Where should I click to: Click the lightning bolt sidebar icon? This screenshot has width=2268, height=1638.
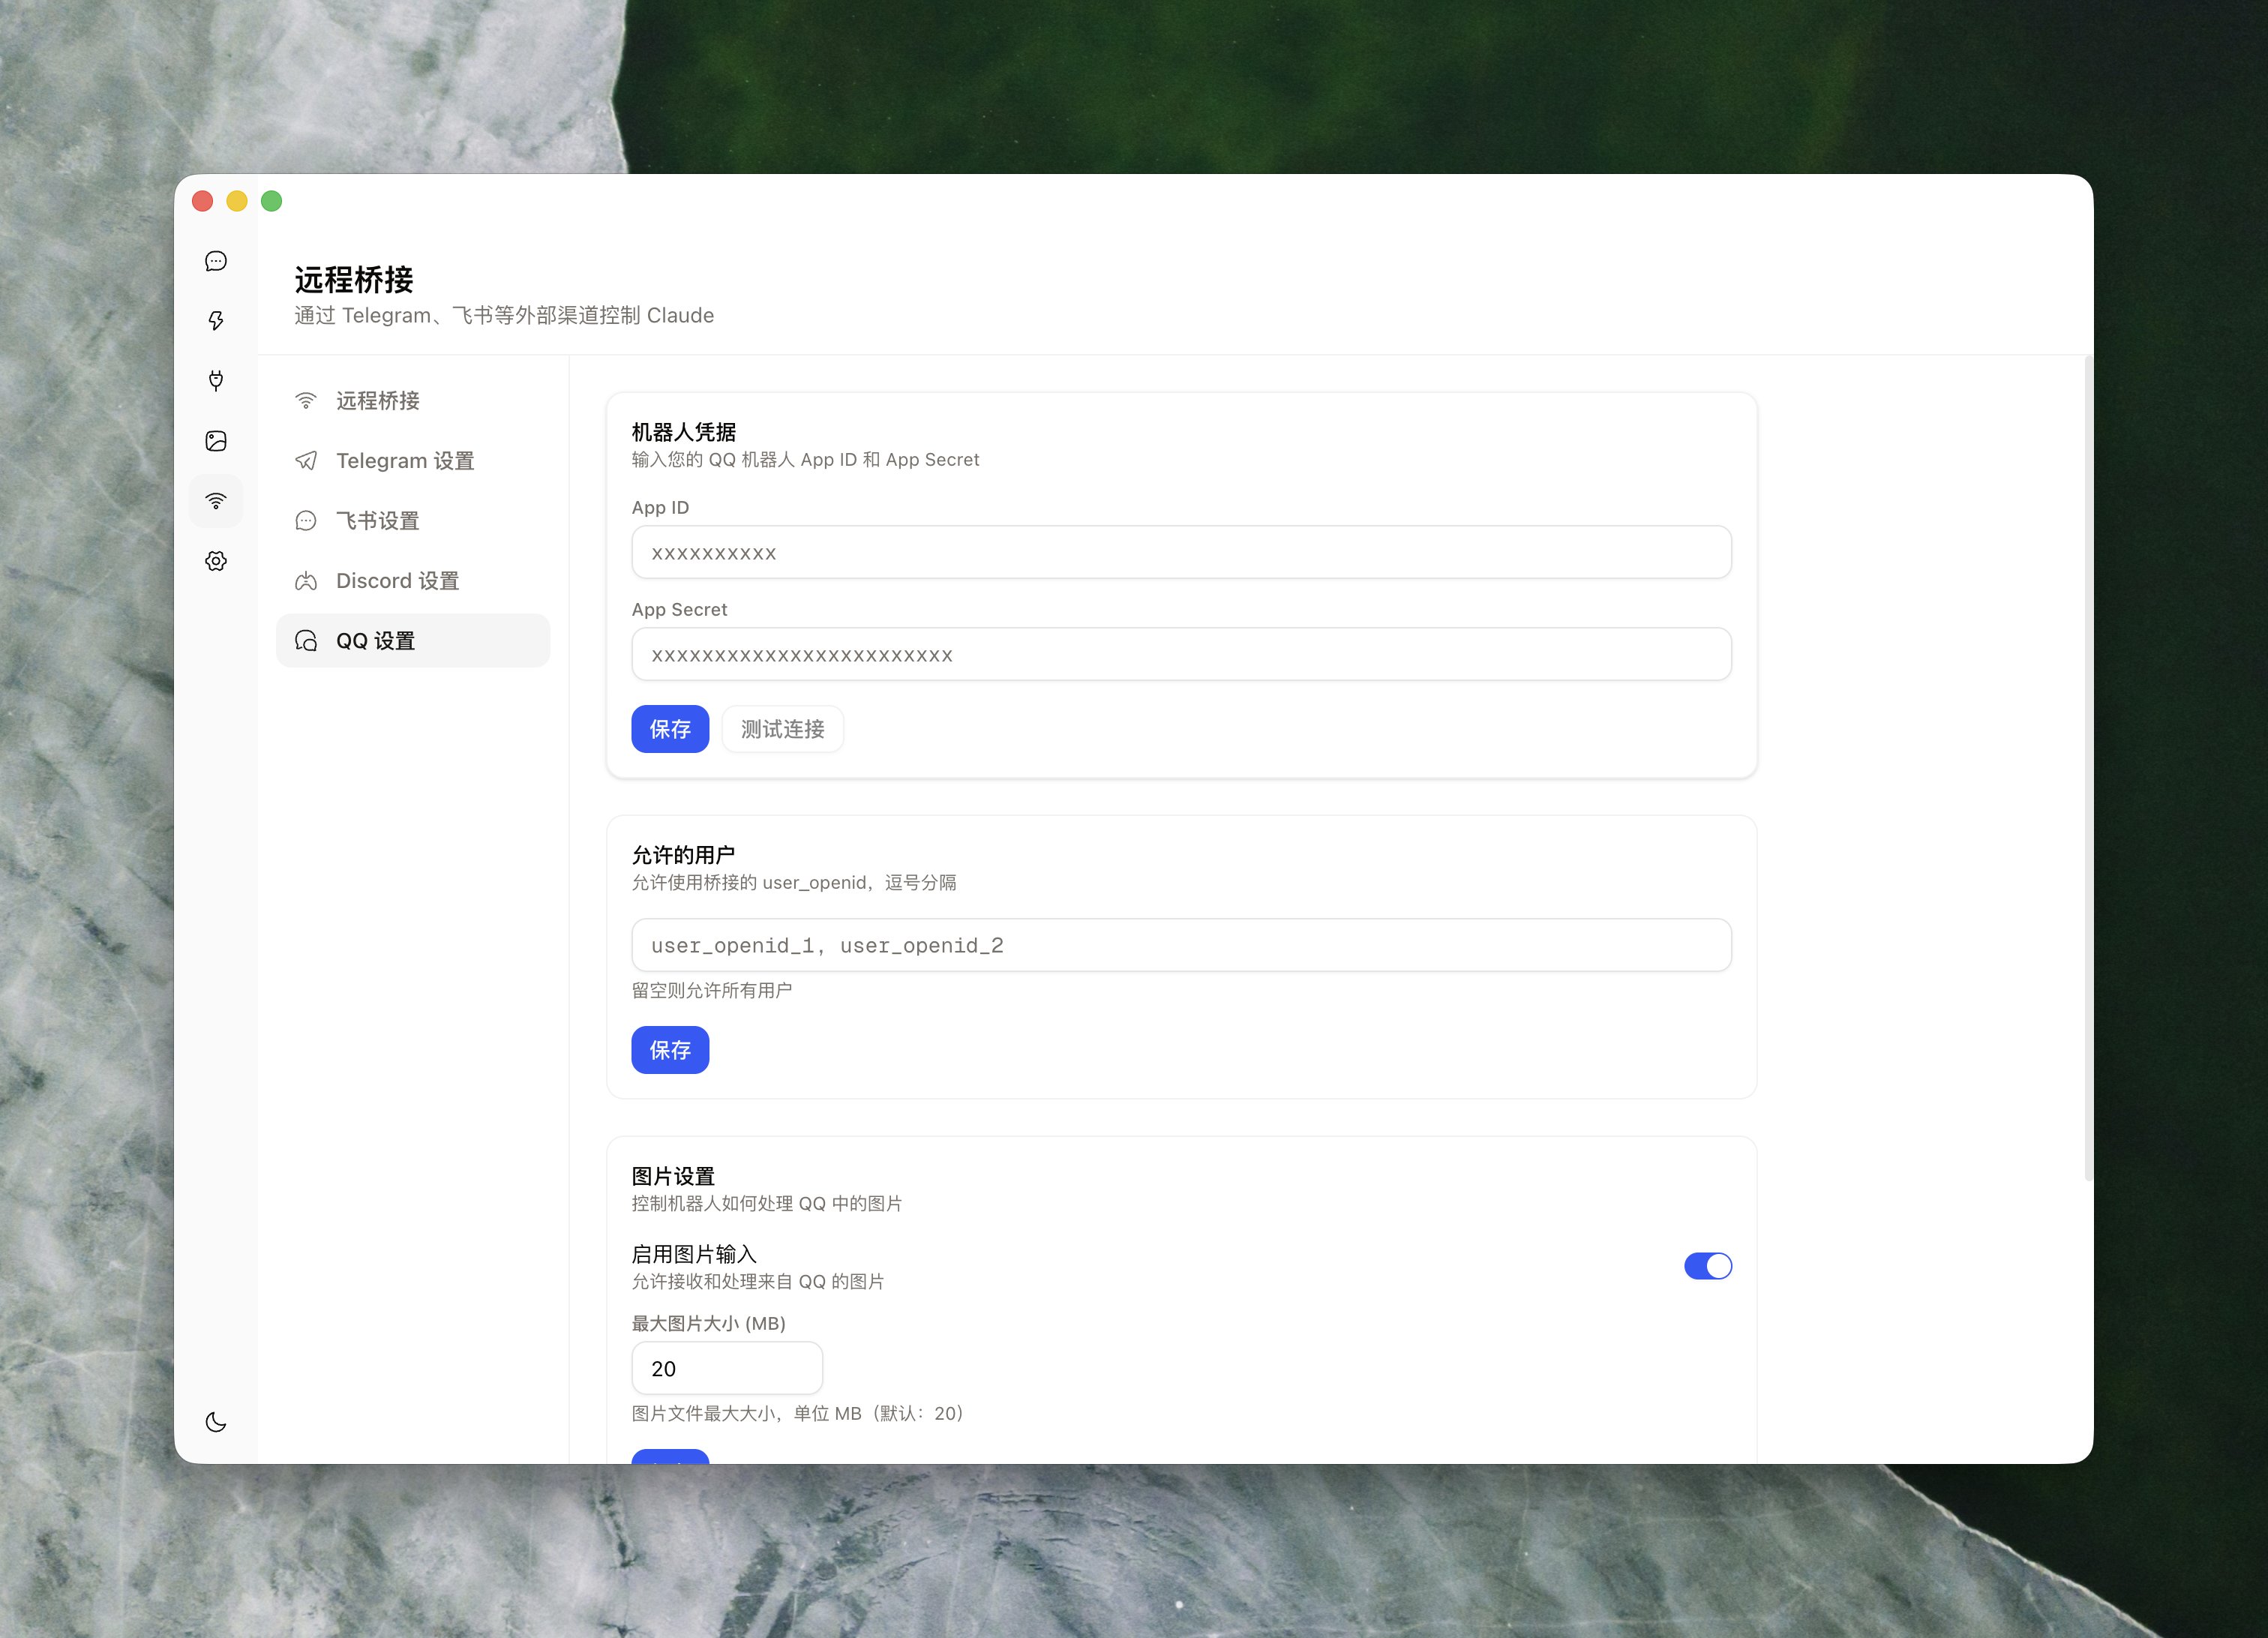216,321
